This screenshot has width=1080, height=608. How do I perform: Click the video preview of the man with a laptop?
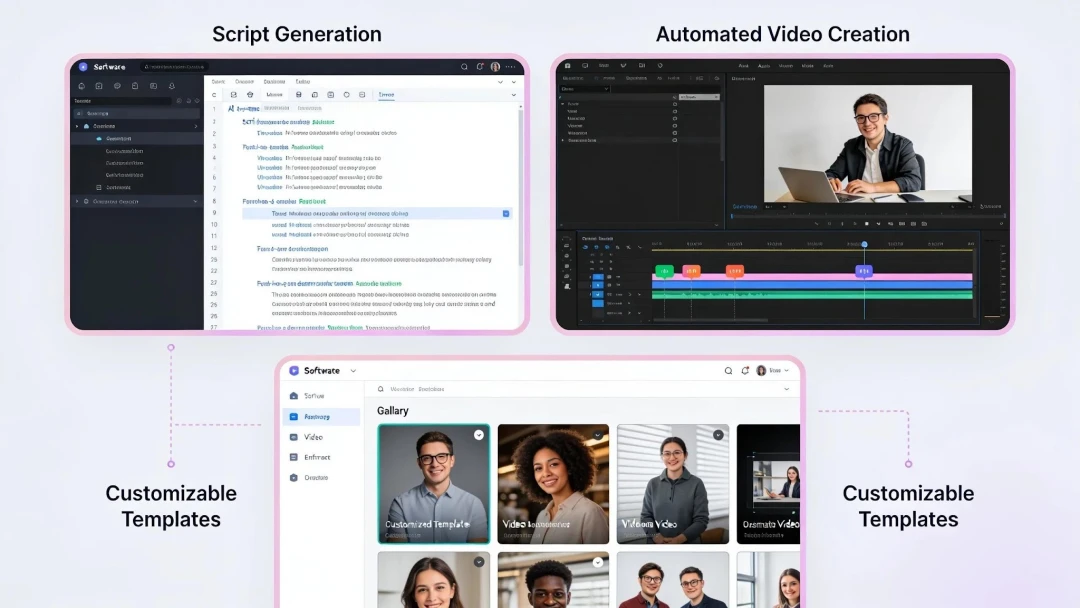pos(868,143)
